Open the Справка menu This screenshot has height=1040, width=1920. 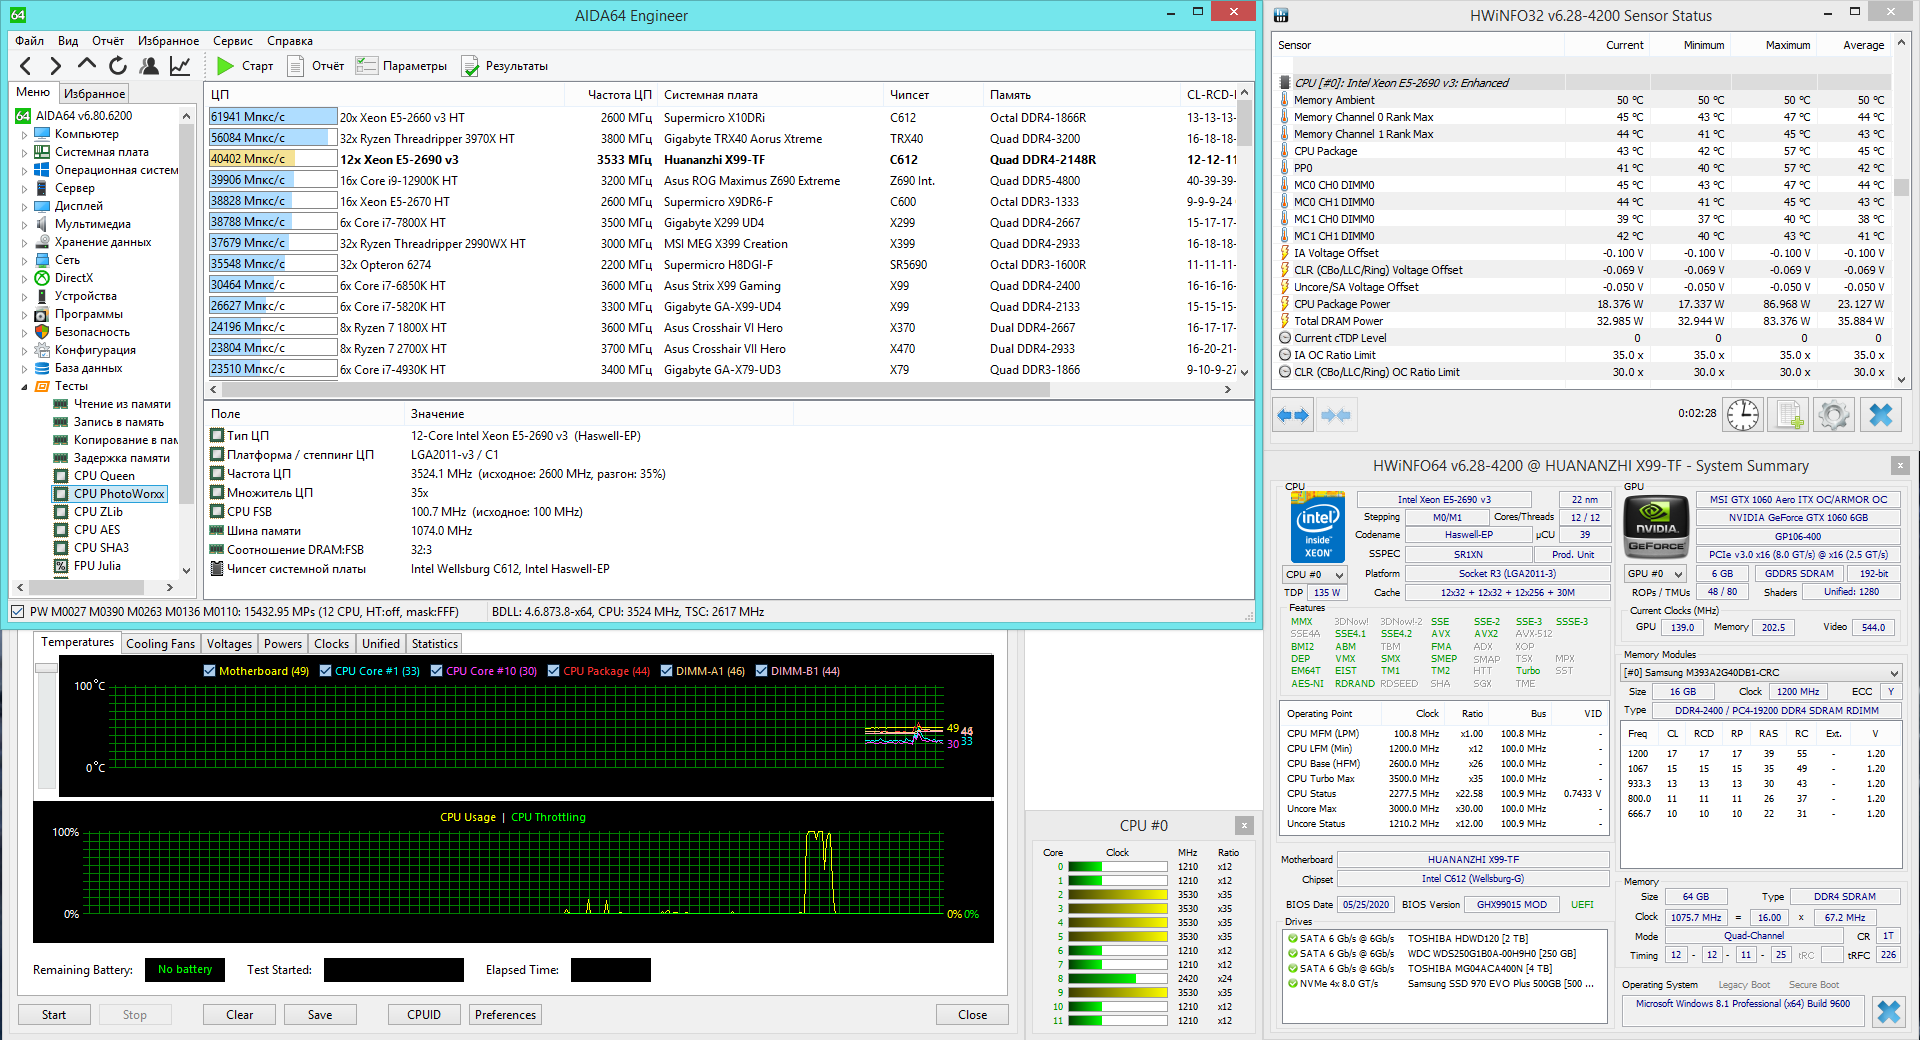[x=290, y=41]
